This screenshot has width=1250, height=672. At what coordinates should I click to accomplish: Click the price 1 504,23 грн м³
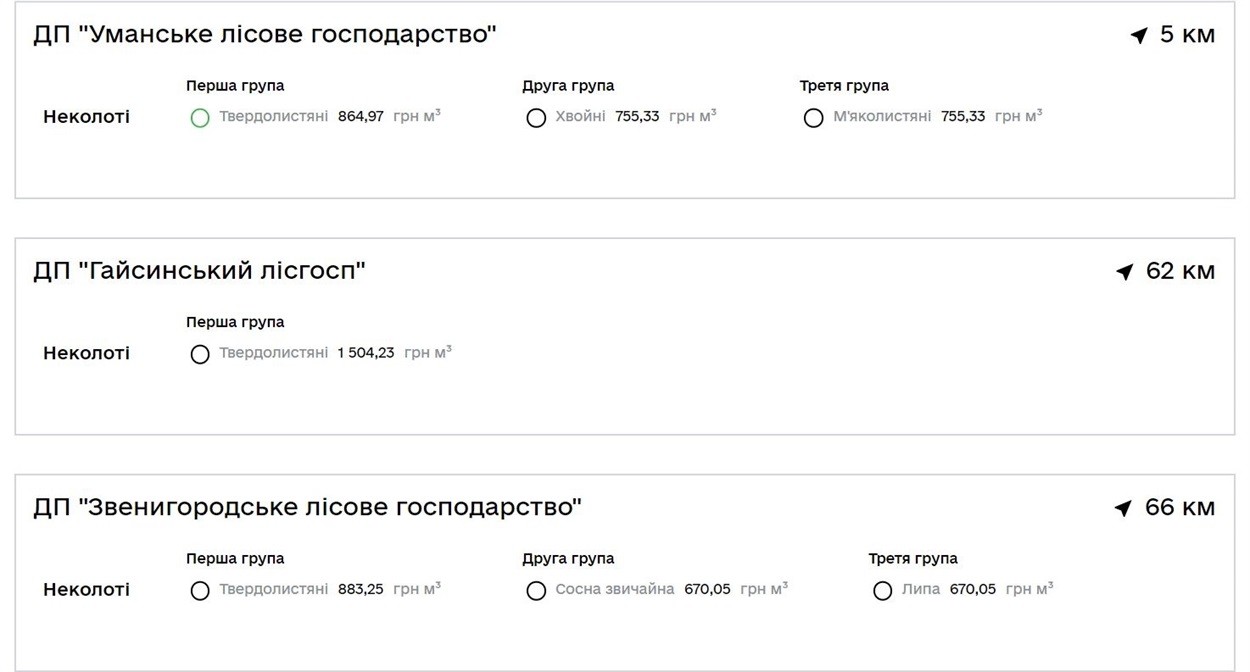pyautogui.click(x=394, y=352)
